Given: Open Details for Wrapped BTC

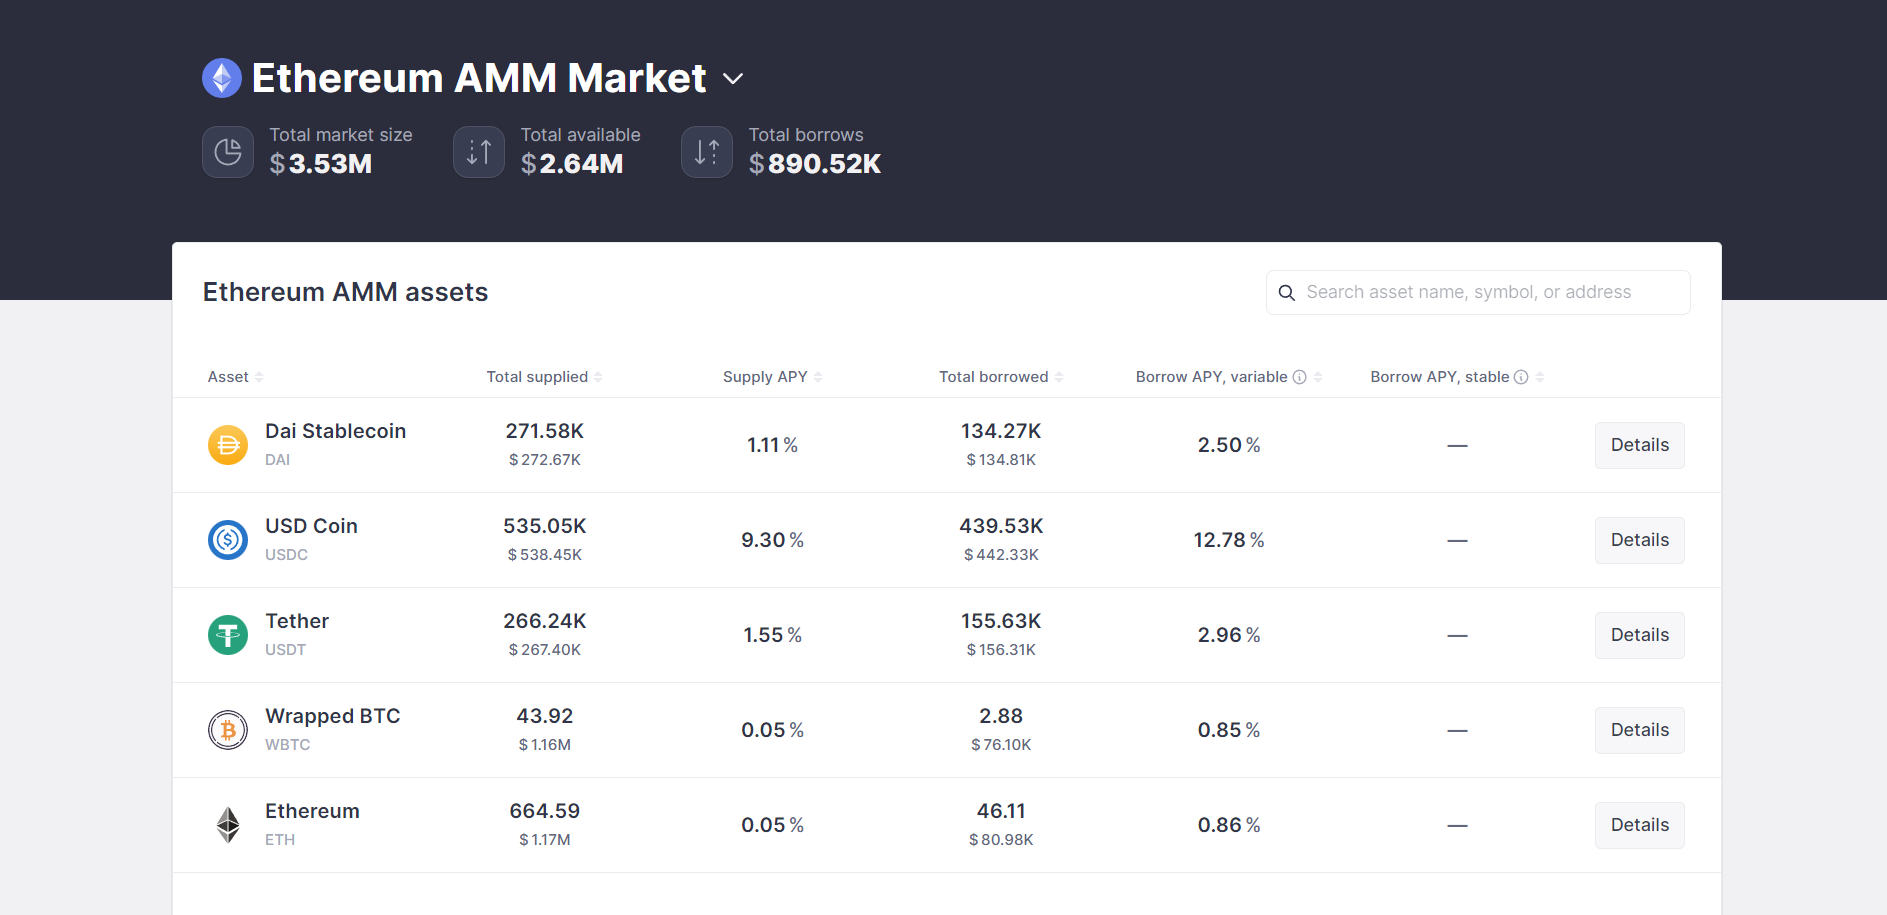Looking at the screenshot, I should click(1640, 730).
